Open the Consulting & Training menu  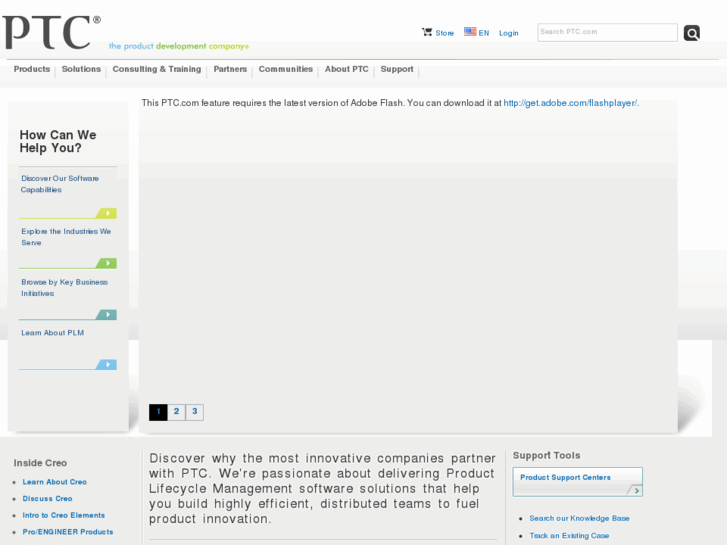157,69
